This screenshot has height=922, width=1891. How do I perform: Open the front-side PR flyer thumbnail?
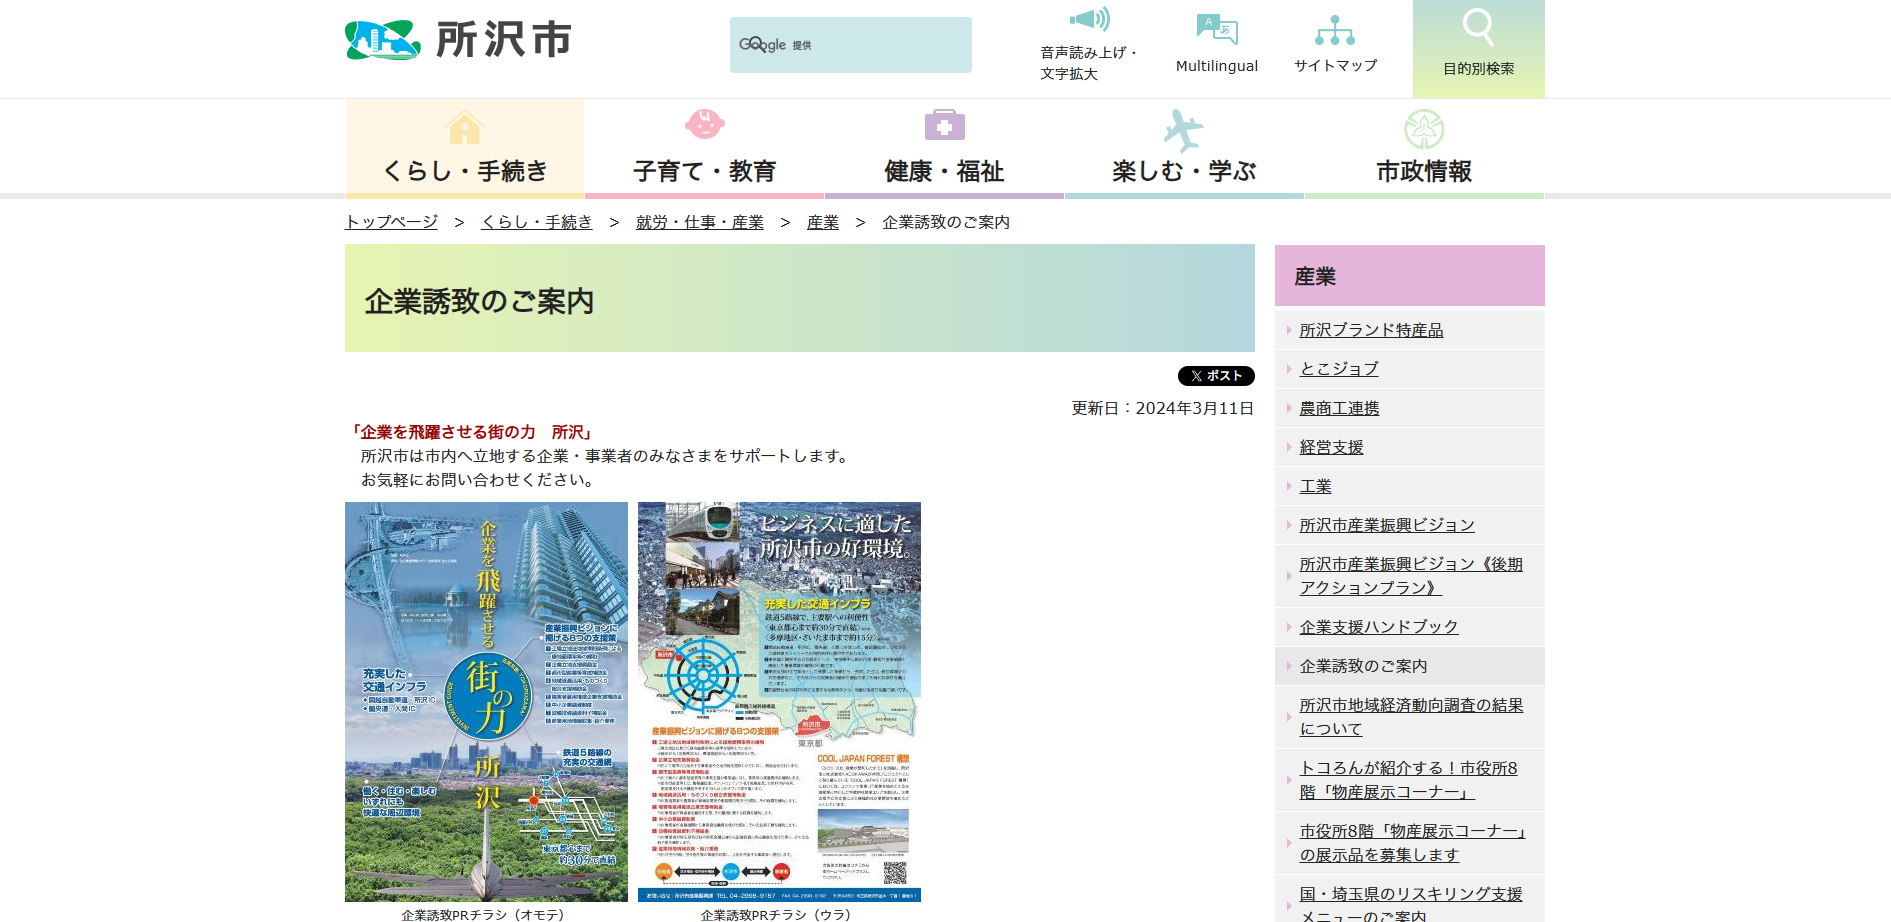pos(486,702)
